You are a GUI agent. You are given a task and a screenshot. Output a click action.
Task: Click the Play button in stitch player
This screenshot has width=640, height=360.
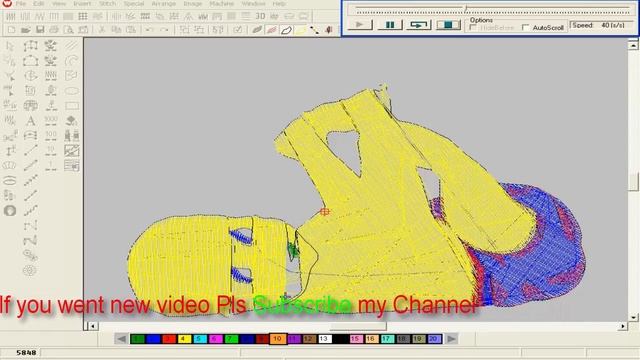coord(360,25)
